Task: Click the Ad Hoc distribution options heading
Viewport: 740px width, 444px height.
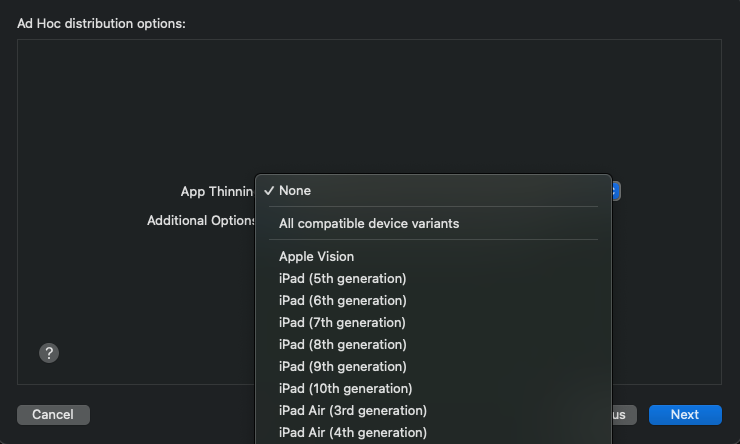Action: click(x=101, y=23)
